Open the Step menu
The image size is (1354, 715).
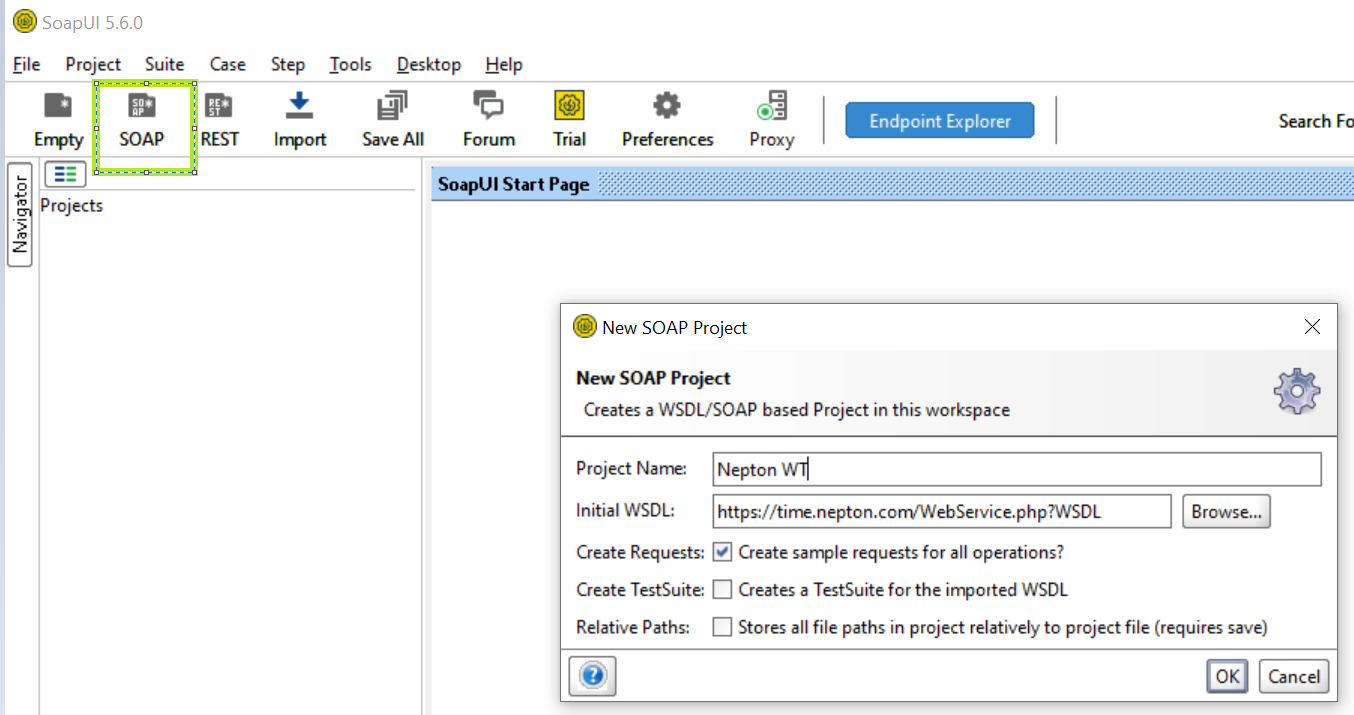[x=288, y=64]
